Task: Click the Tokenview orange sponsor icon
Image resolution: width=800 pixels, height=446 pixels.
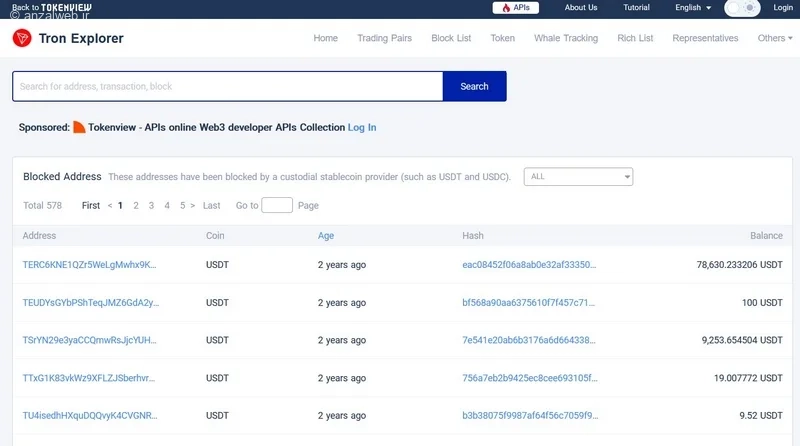Action: pos(79,127)
